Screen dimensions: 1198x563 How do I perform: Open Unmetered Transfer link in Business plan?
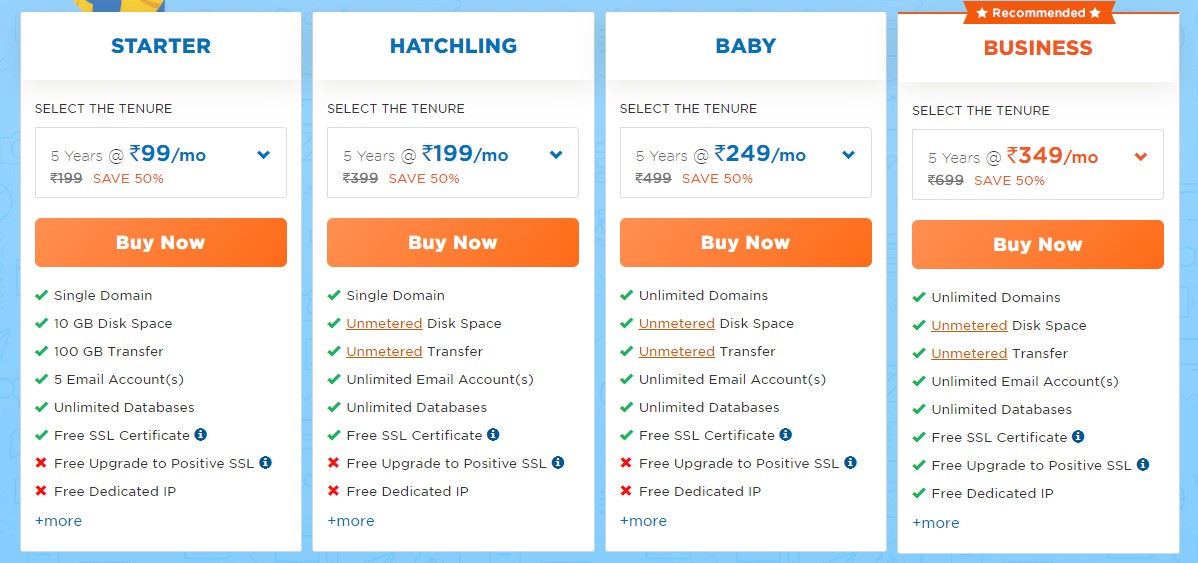(x=969, y=353)
